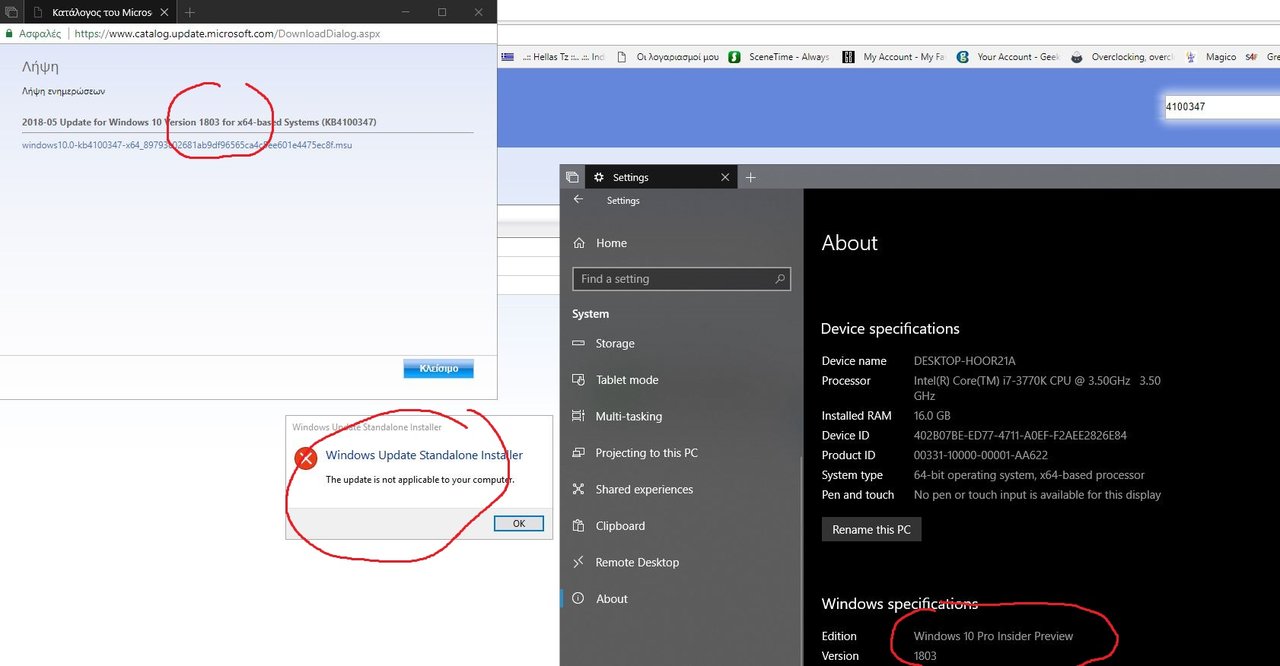The image size is (1280, 666).
Task: Click the Version 1803 value
Action: point(925,656)
